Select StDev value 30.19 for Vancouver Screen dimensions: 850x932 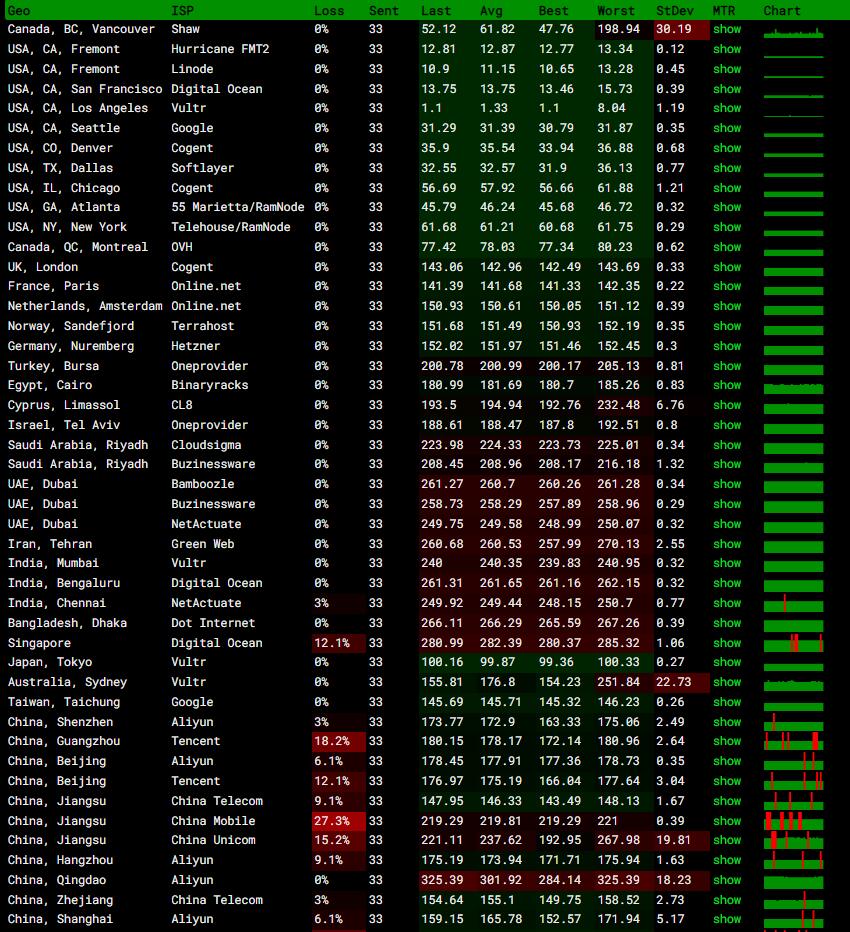coord(681,29)
